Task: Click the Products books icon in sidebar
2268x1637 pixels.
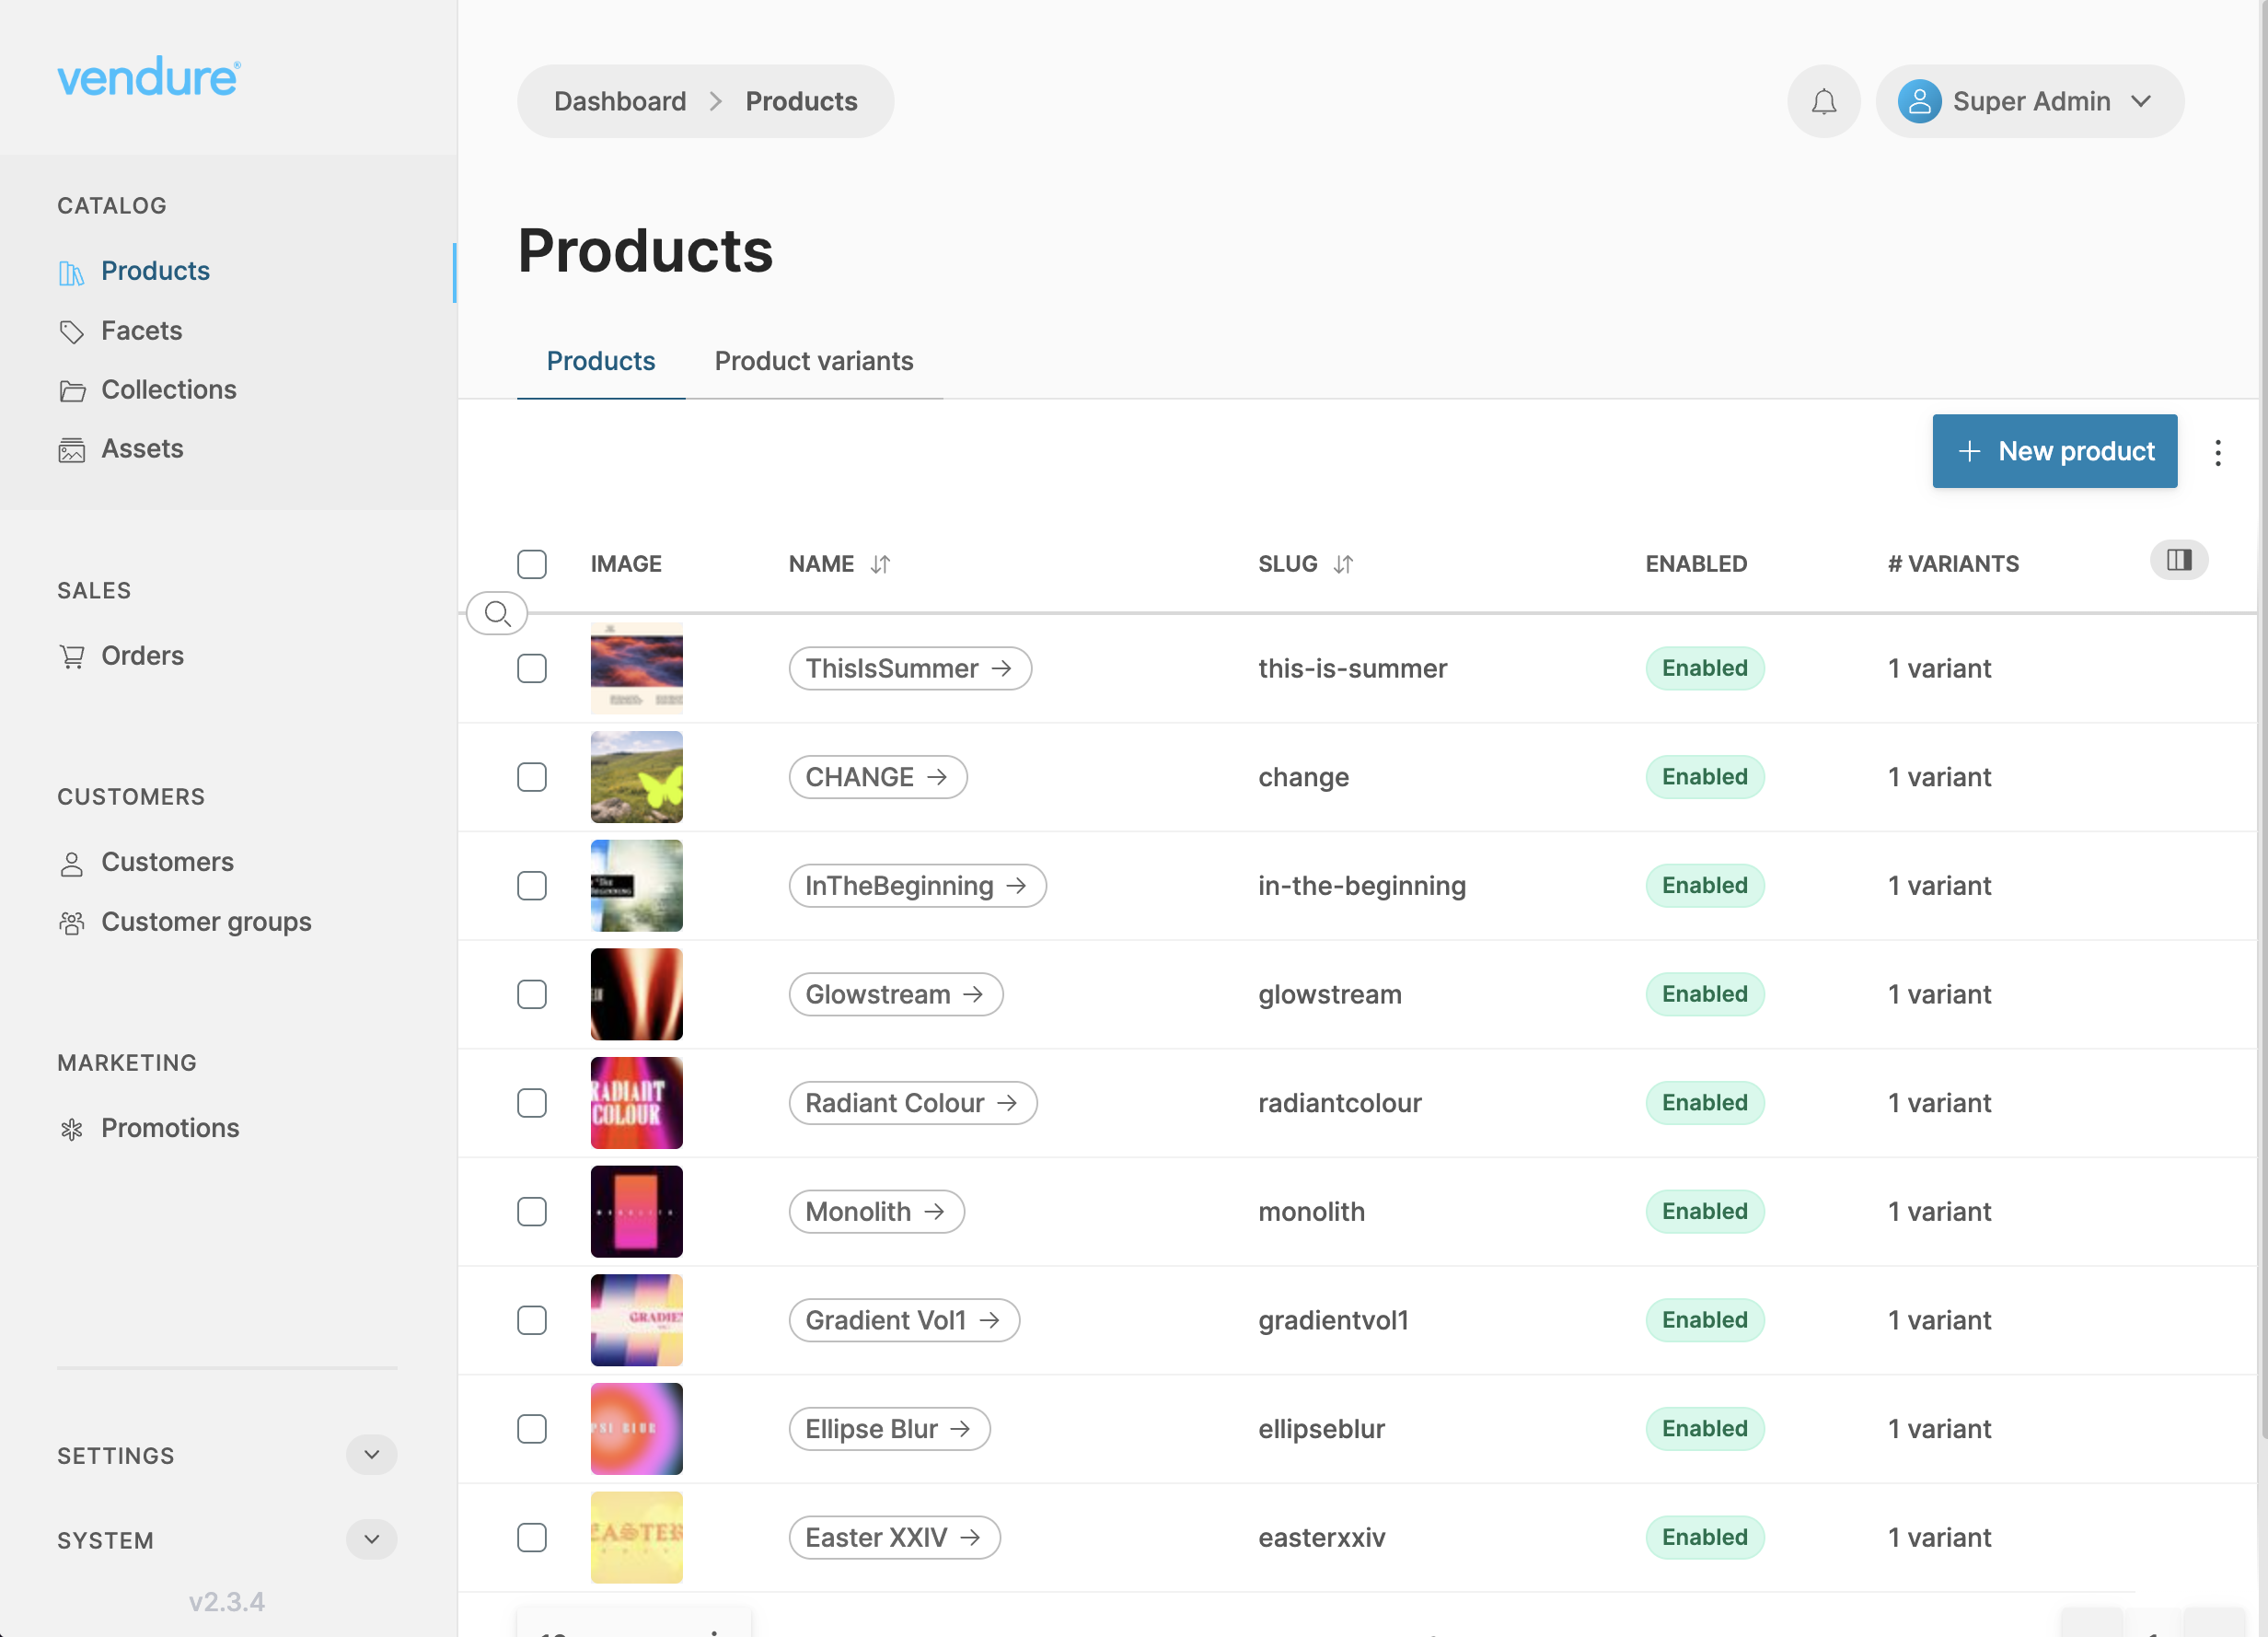Action: [71, 272]
